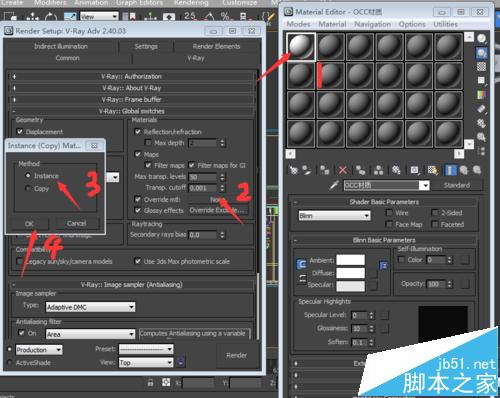Click Put to Library icon

point(396,170)
